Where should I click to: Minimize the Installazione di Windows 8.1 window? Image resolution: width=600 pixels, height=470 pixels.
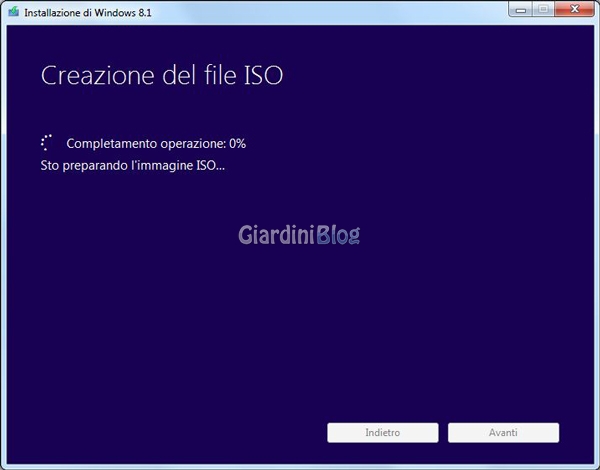[x=521, y=9]
